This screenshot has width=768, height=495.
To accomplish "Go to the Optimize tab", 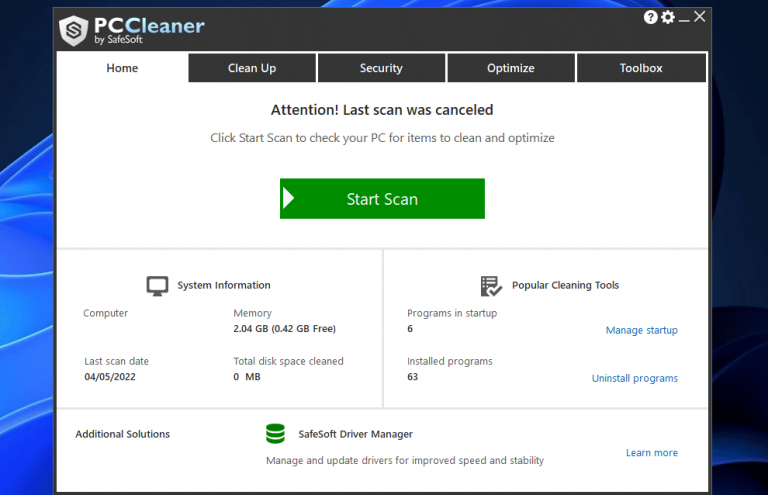I will (x=510, y=68).
